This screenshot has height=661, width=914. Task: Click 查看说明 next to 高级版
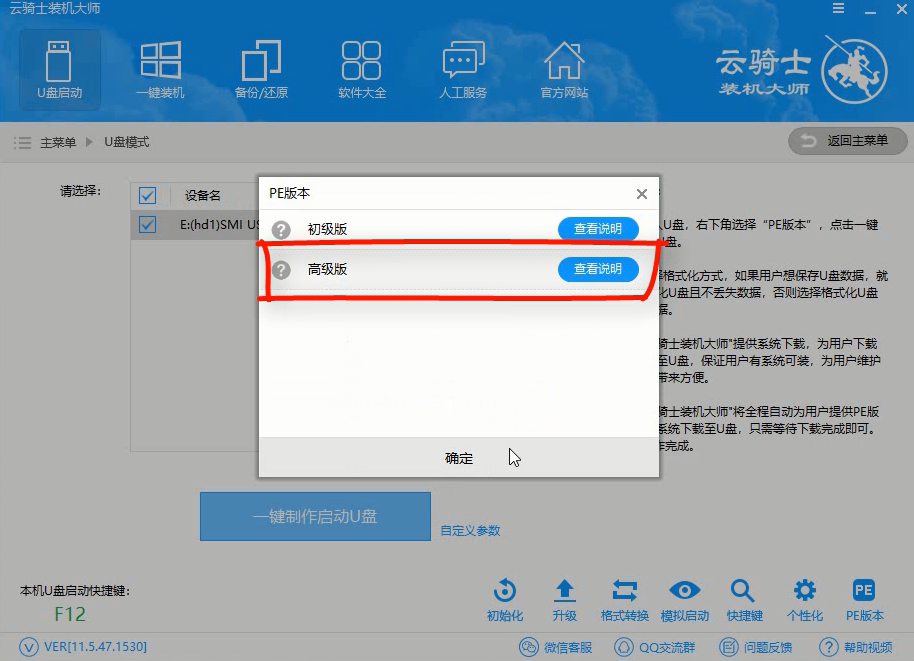598,269
